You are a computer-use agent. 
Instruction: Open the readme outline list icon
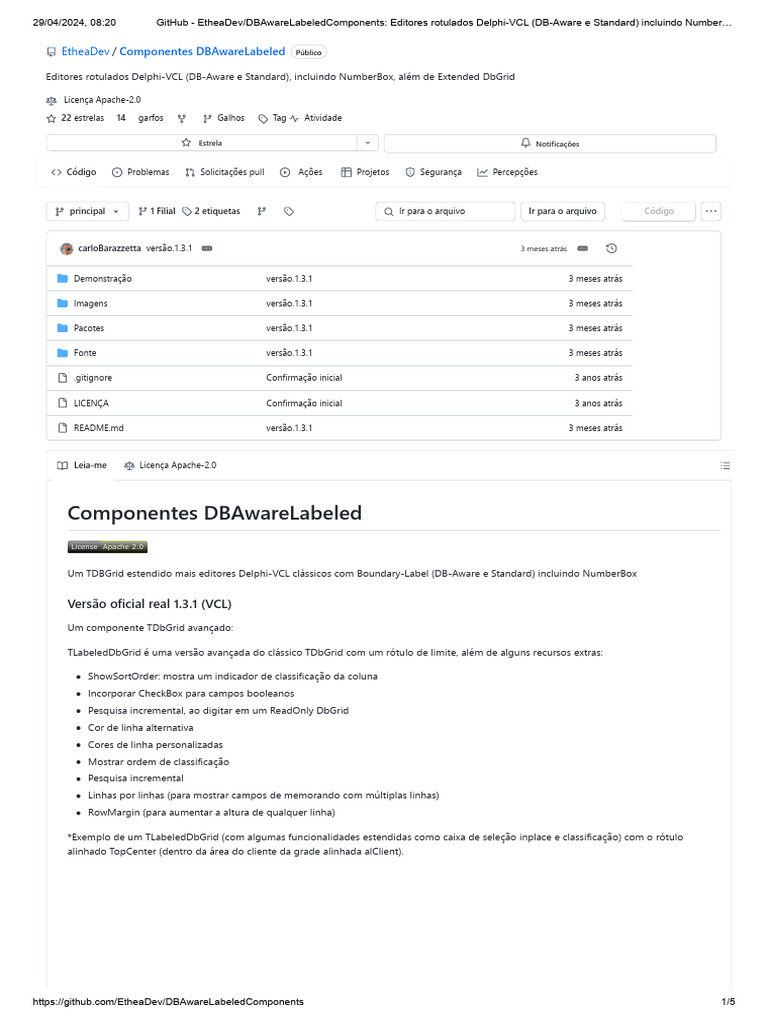pyautogui.click(x=725, y=466)
